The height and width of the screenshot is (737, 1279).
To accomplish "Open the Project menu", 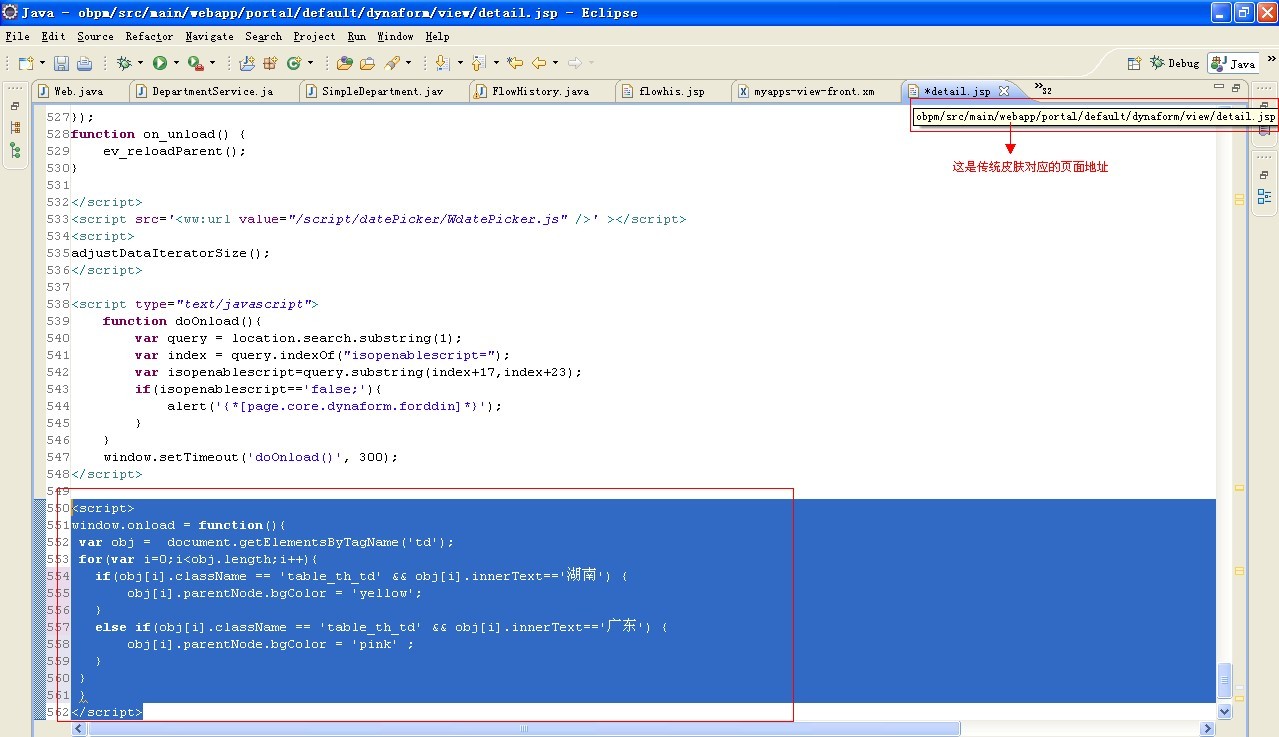I will pyautogui.click(x=314, y=37).
